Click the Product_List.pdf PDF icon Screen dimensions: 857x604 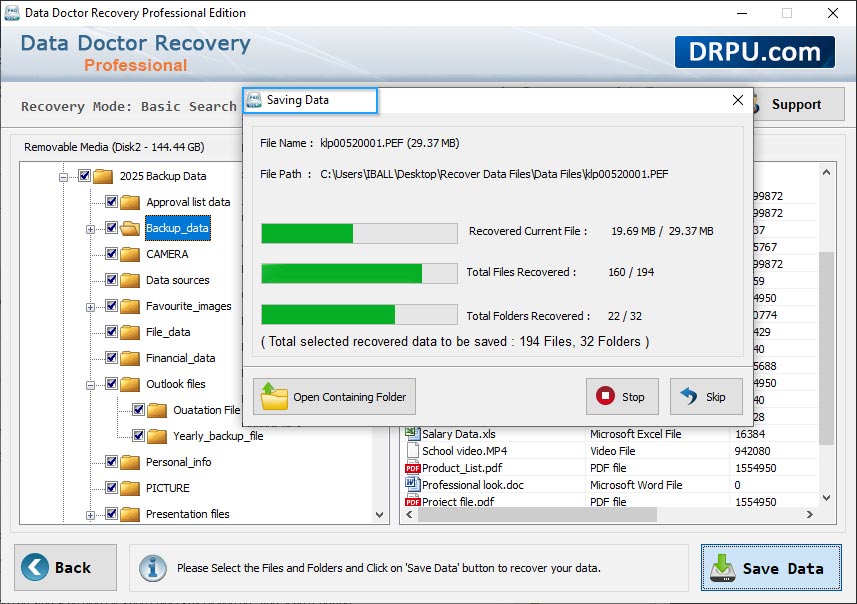tap(412, 468)
